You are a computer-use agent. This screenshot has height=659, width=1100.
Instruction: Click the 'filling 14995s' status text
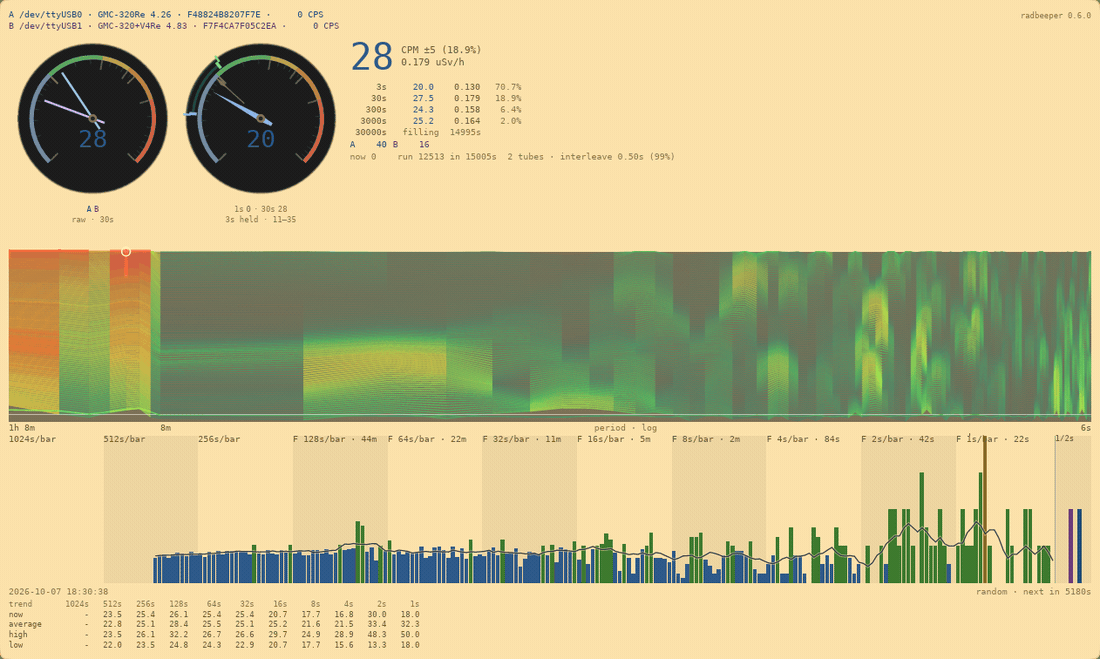click(x=441, y=132)
